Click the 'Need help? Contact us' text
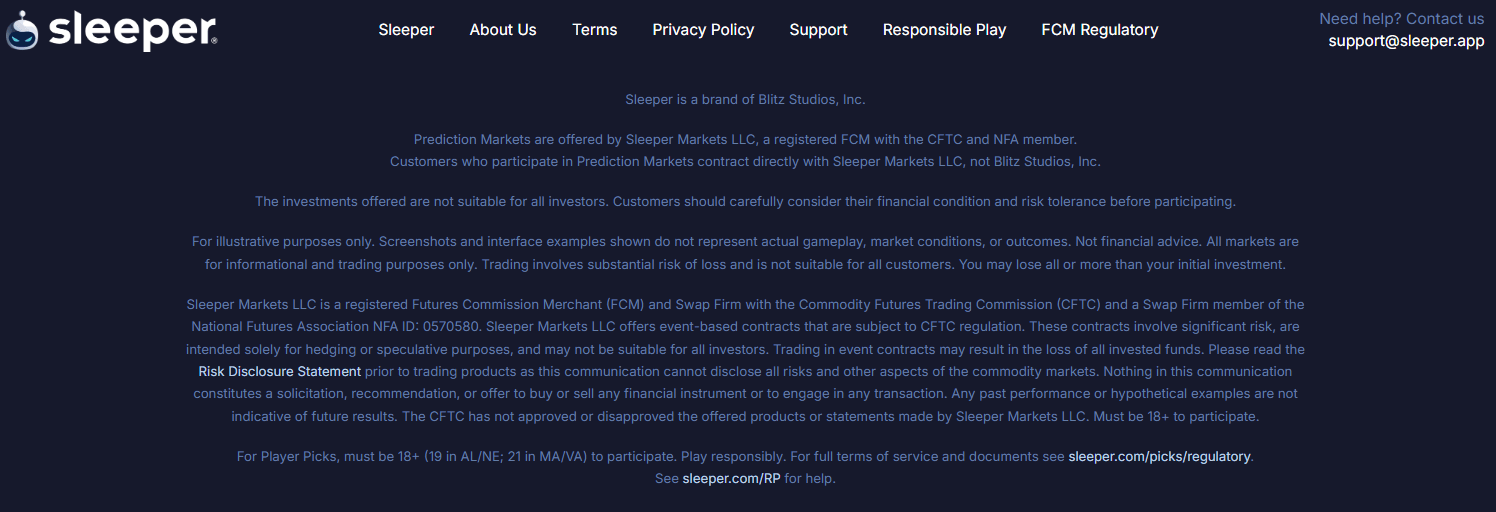The width and height of the screenshot is (1496, 512). [x=1401, y=19]
